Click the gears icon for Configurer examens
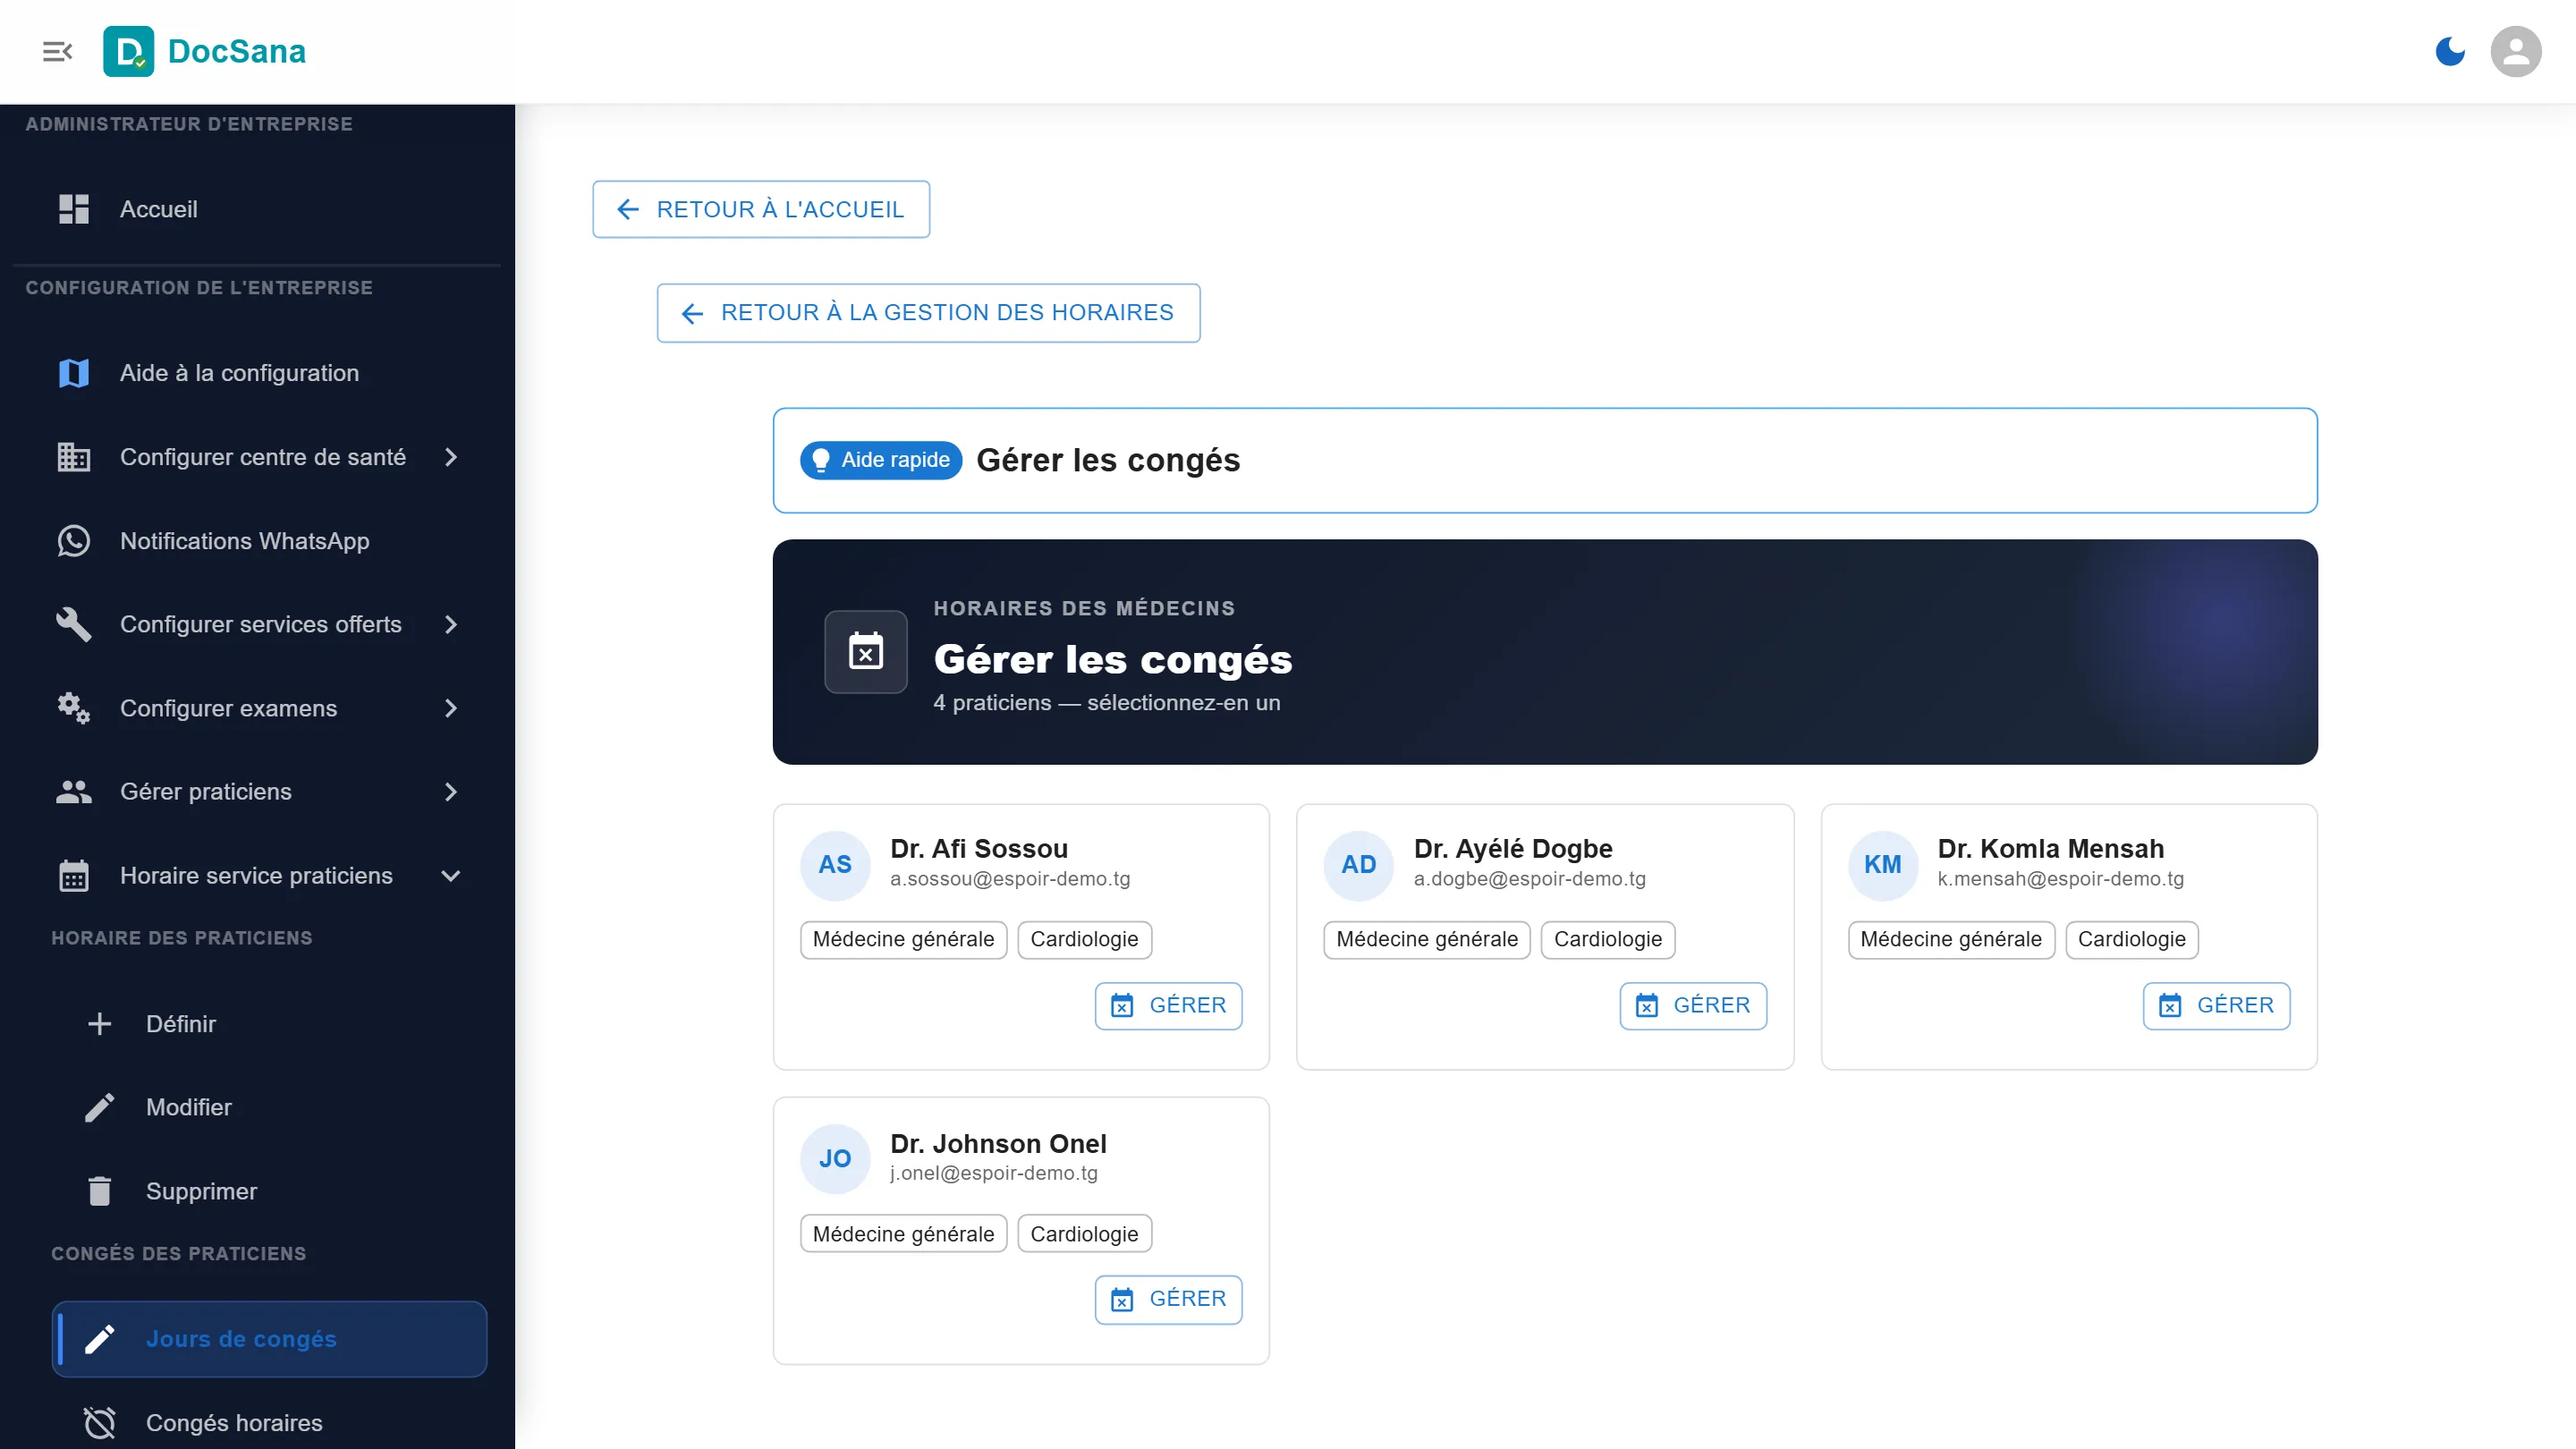The height and width of the screenshot is (1449, 2576). [x=74, y=708]
